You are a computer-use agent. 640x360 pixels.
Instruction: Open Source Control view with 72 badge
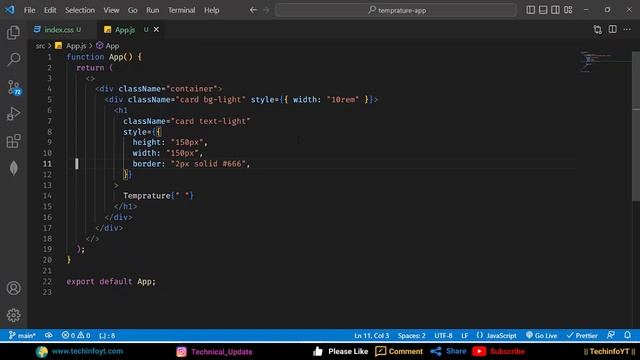(14, 87)
